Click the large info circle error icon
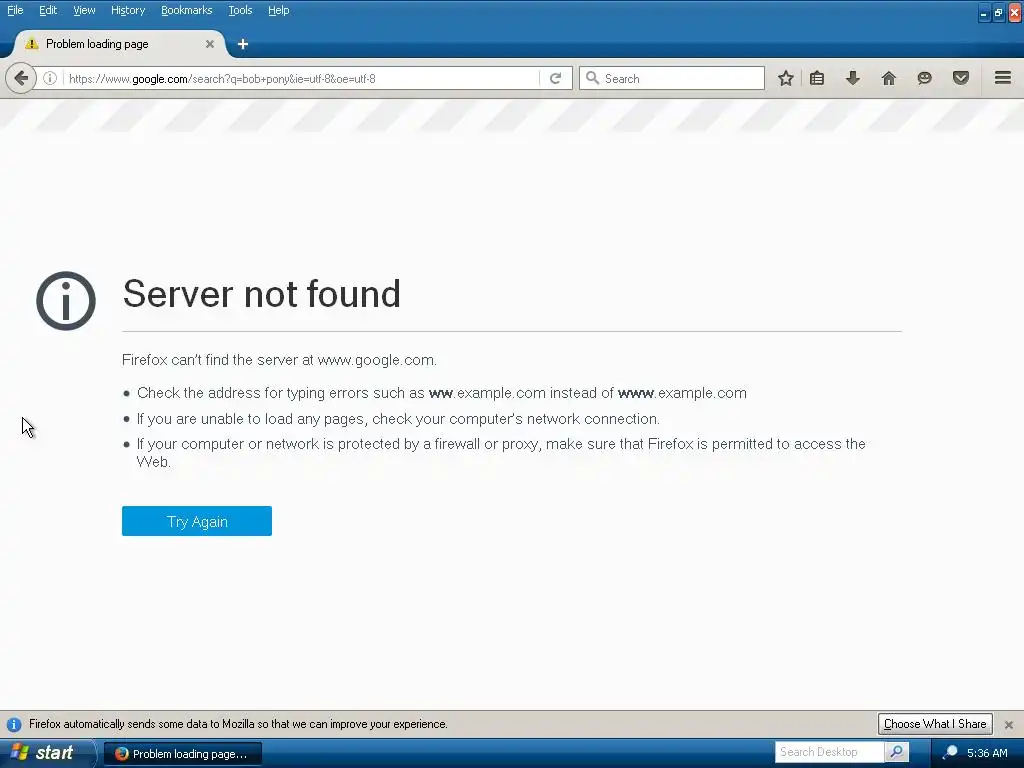Viewport: 1024px width, 768px height. coord(66,300)
